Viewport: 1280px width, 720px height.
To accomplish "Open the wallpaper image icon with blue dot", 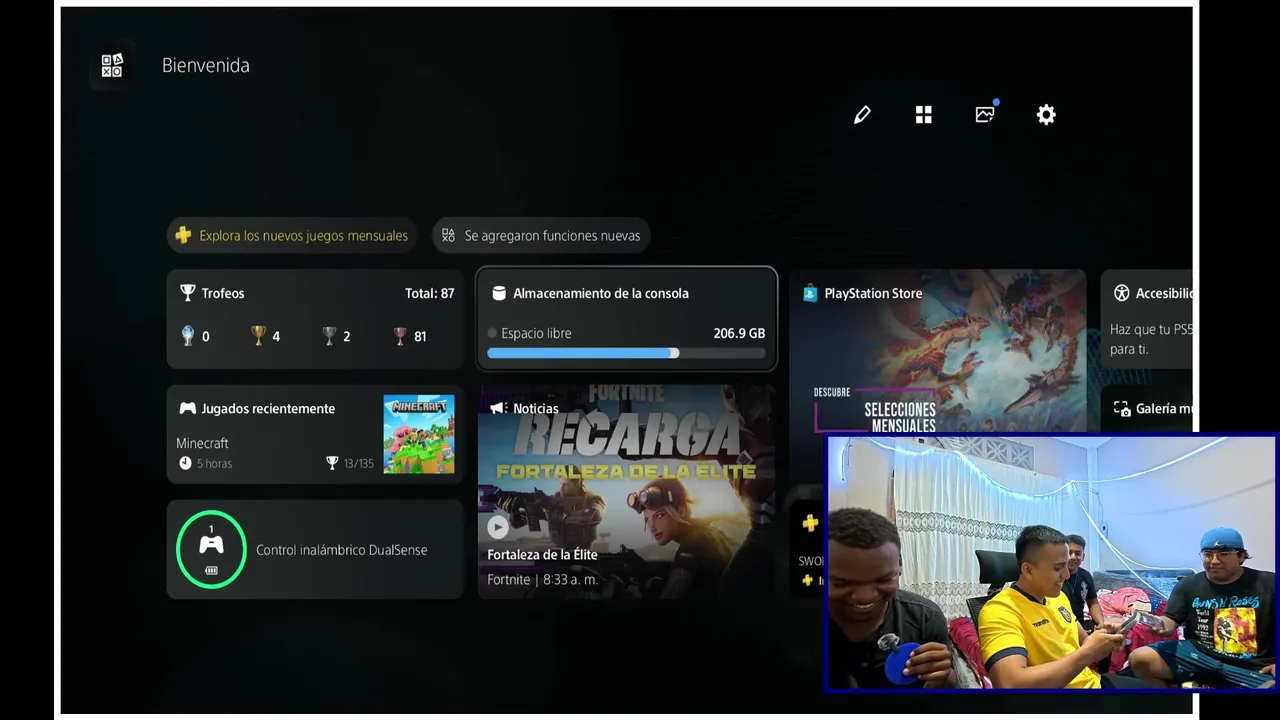I will (x=986, y=113).
